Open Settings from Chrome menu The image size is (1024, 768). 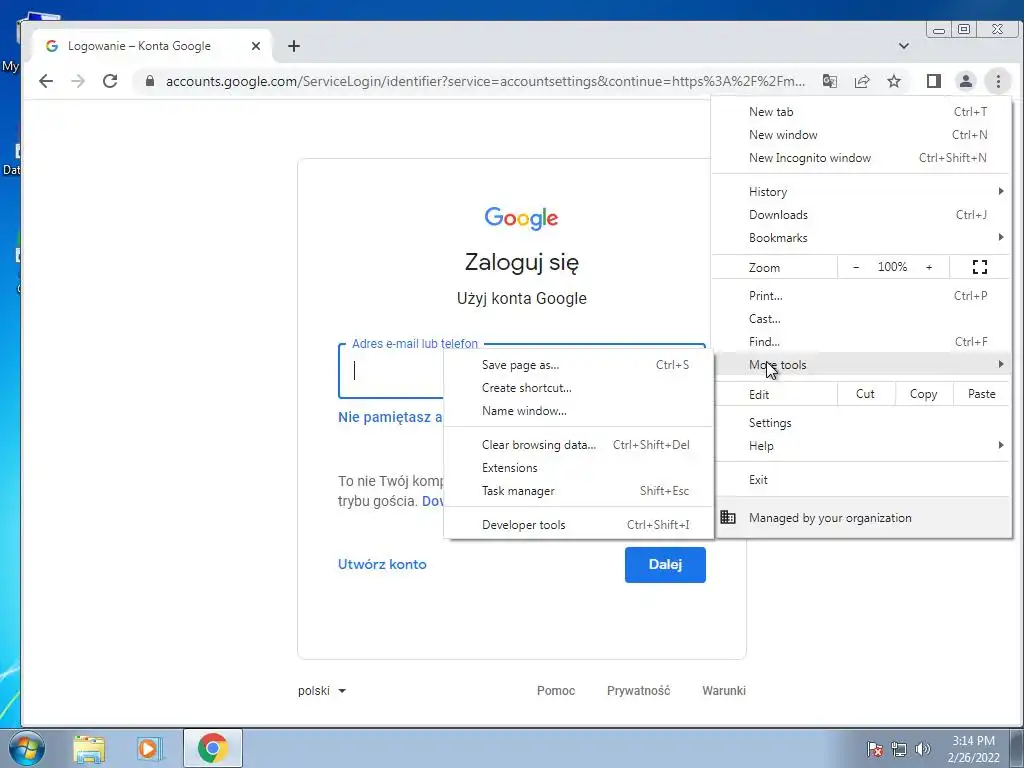861,423
